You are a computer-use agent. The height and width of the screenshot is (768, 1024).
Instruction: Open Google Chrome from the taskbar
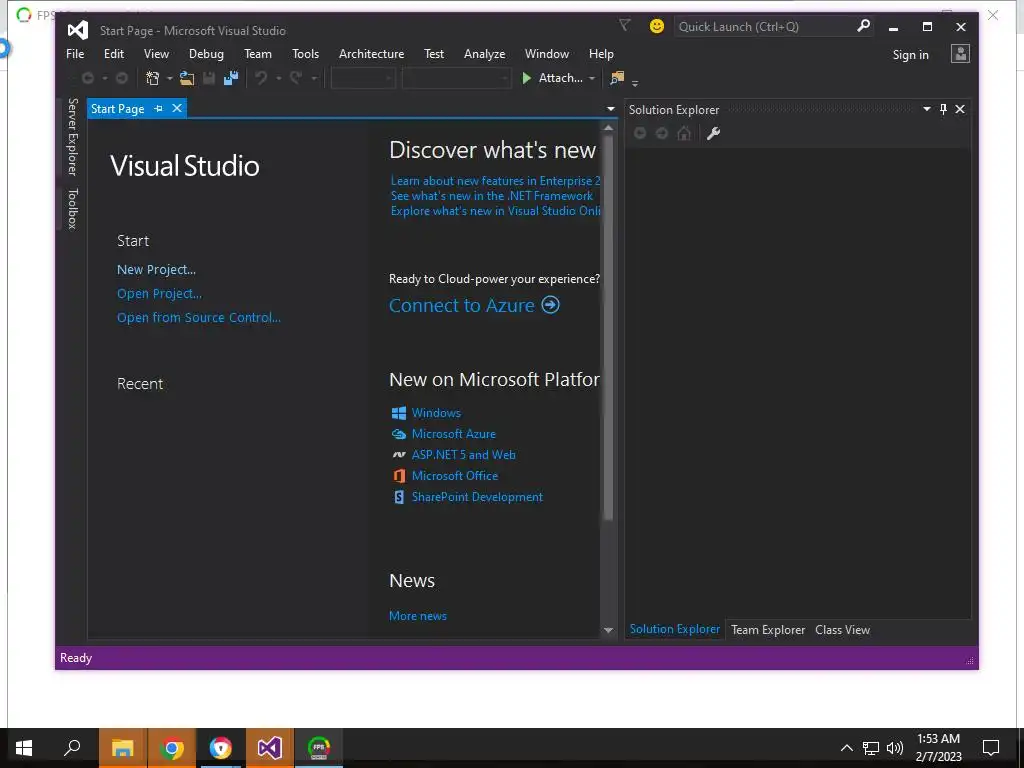[172, 748]
